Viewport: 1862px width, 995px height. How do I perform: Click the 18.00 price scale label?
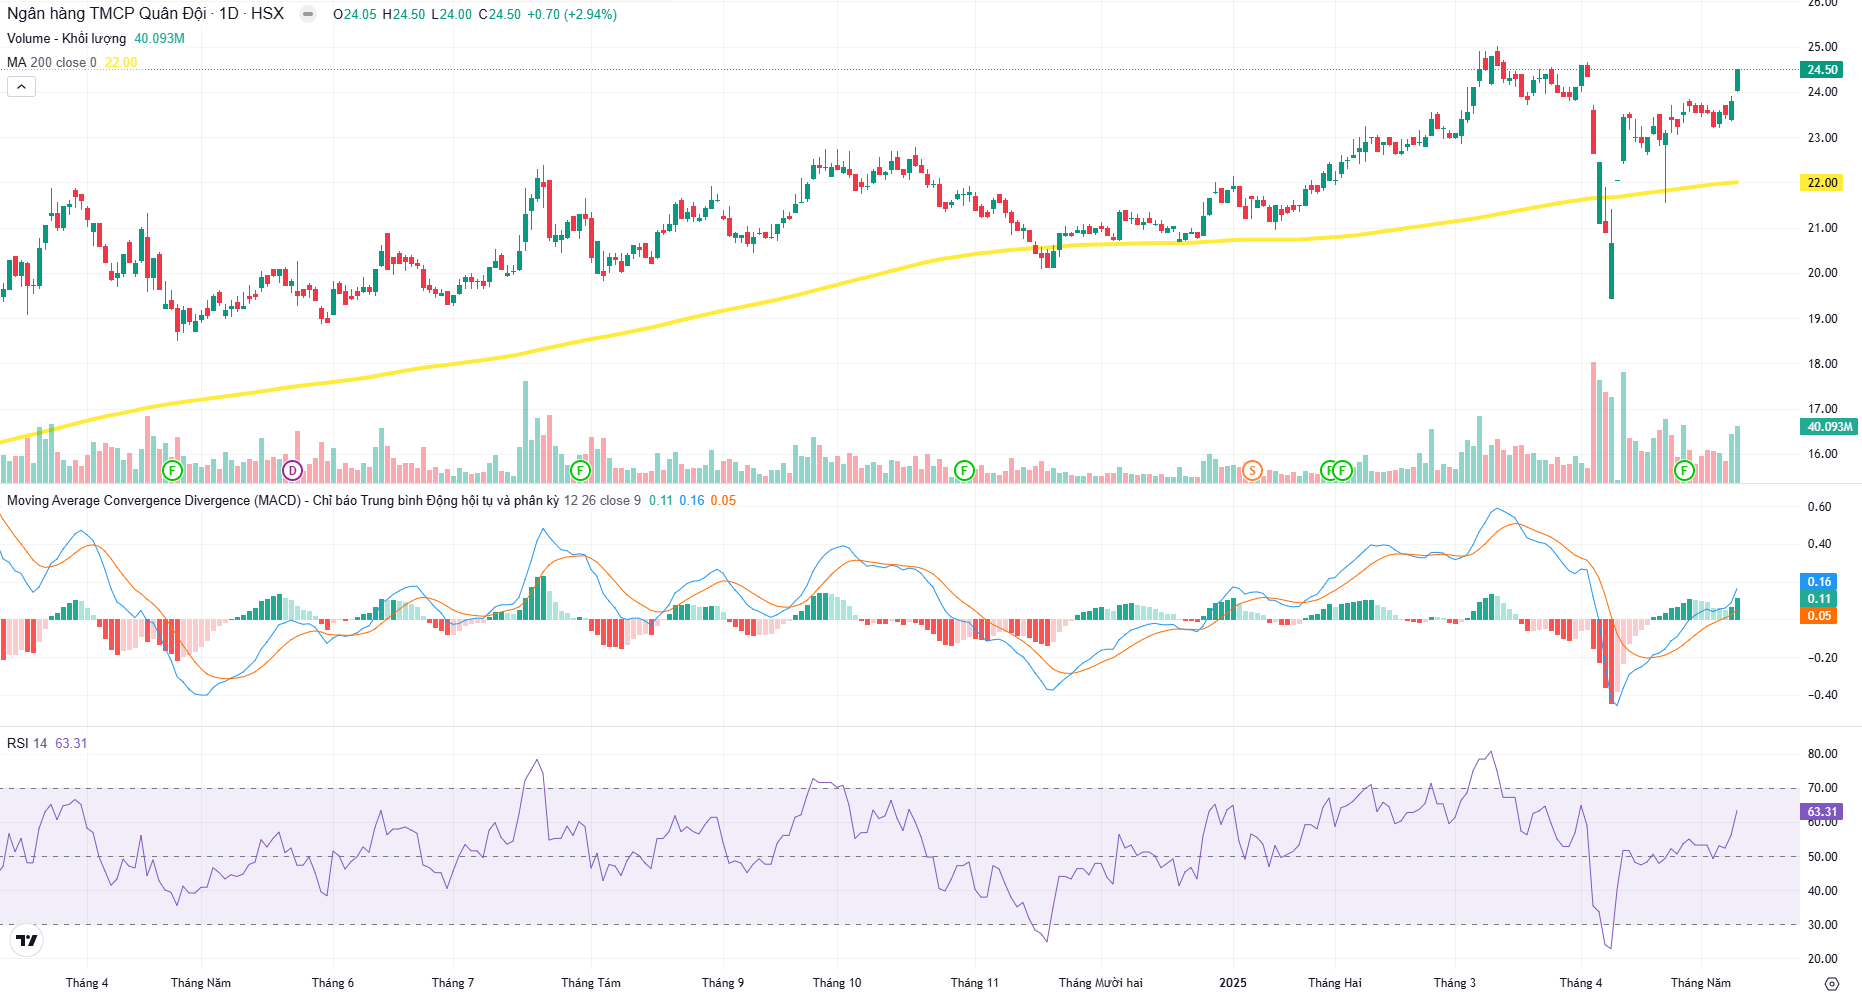tap(1822, 364)
